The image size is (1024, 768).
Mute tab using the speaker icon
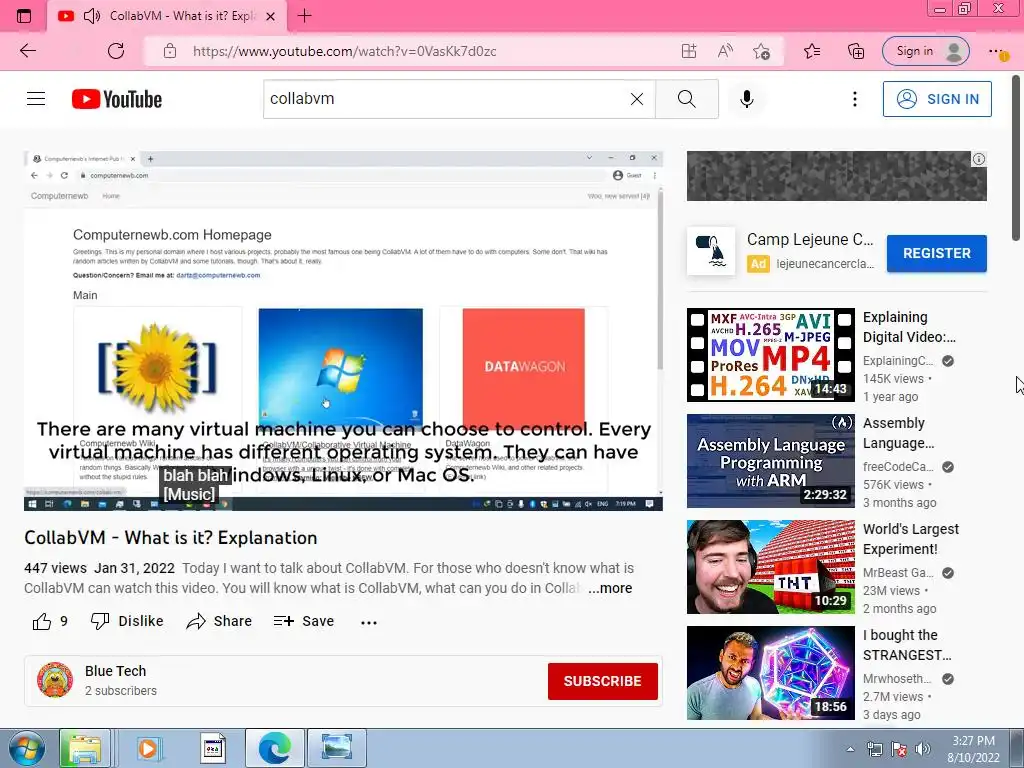(x=92, y=16)
